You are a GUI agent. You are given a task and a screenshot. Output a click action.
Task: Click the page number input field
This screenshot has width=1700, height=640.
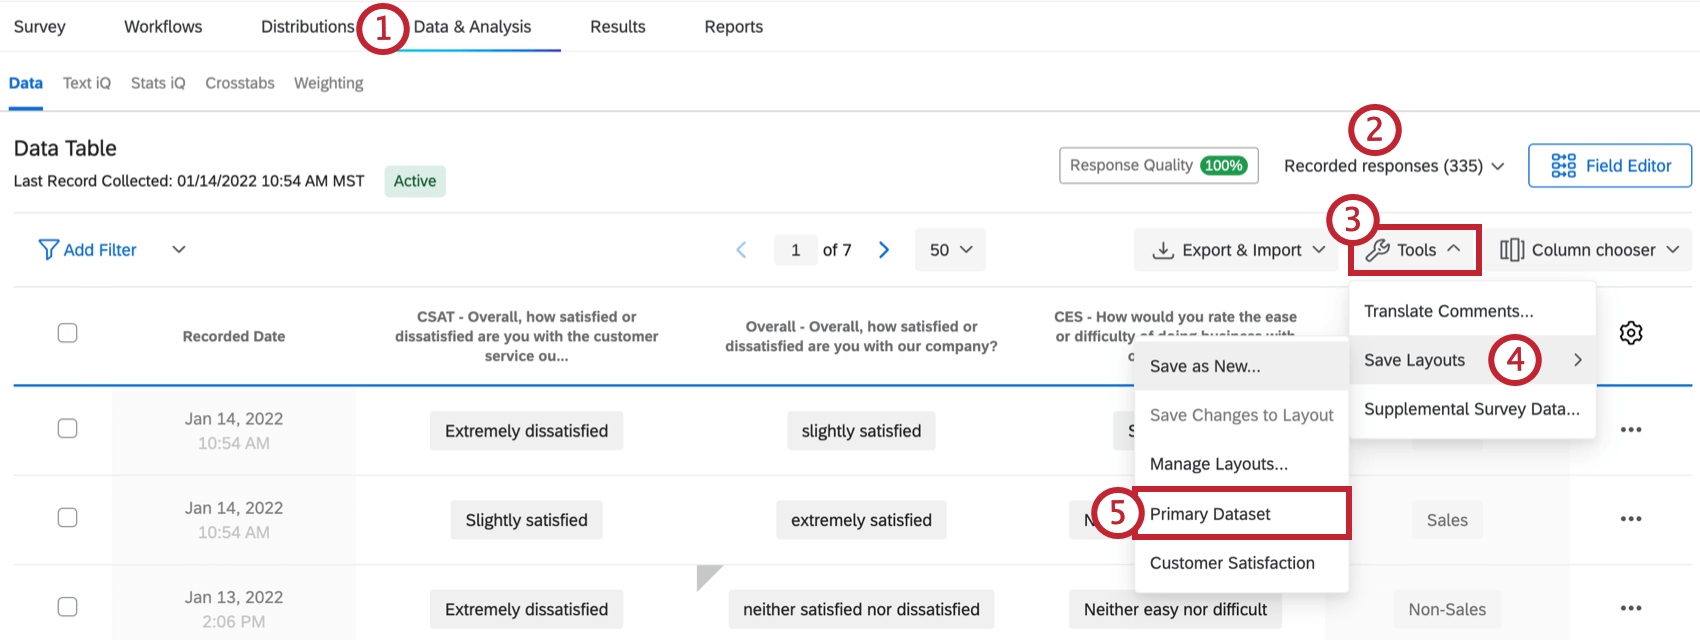click(796, 250)
